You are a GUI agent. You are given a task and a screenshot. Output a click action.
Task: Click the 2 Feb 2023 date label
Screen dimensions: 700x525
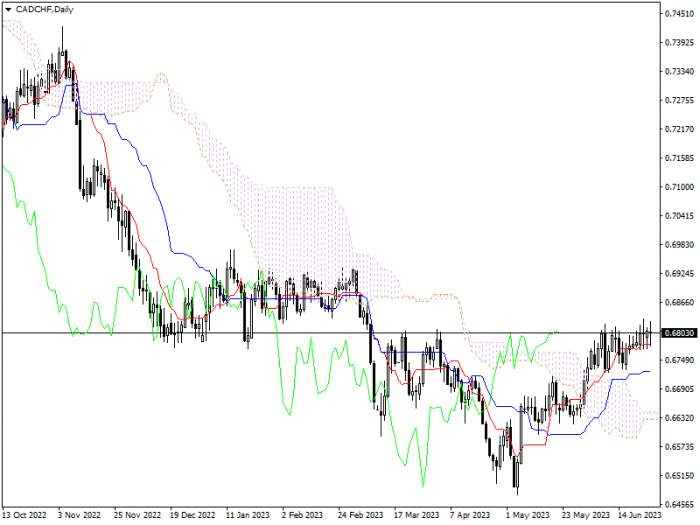click(x=303, y=515)
